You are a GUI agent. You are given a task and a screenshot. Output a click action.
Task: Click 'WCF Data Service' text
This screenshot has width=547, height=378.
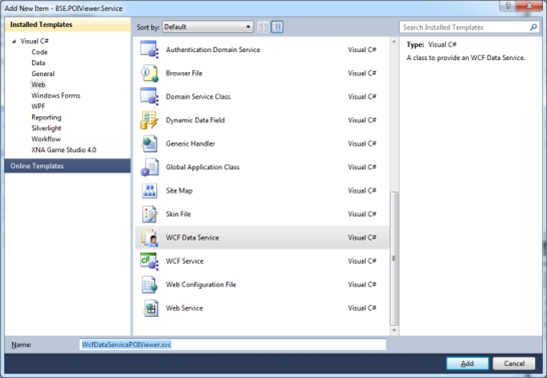192,237
